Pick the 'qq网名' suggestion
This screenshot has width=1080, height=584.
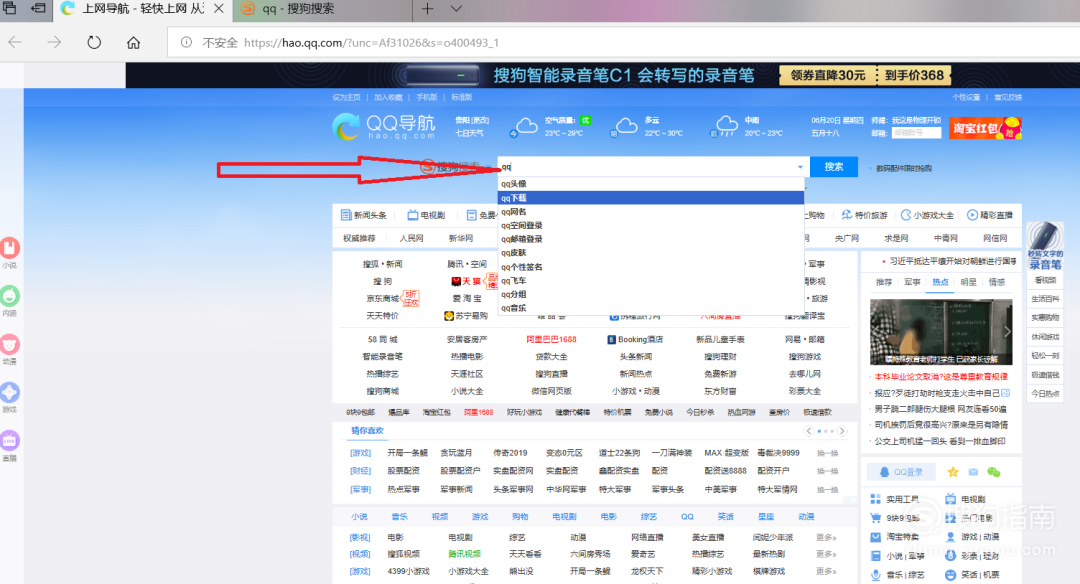pyautogui.click(x=651, y=211)
